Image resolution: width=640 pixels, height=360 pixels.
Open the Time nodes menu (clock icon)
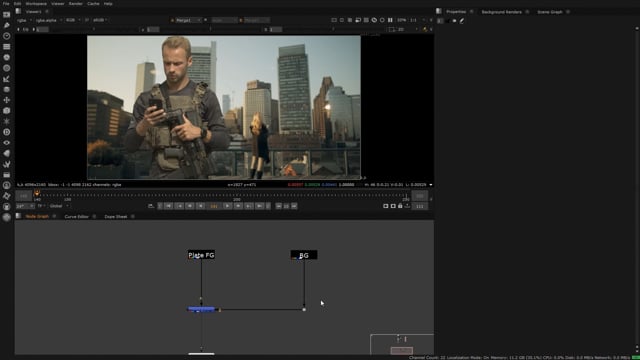pos(7,36)
